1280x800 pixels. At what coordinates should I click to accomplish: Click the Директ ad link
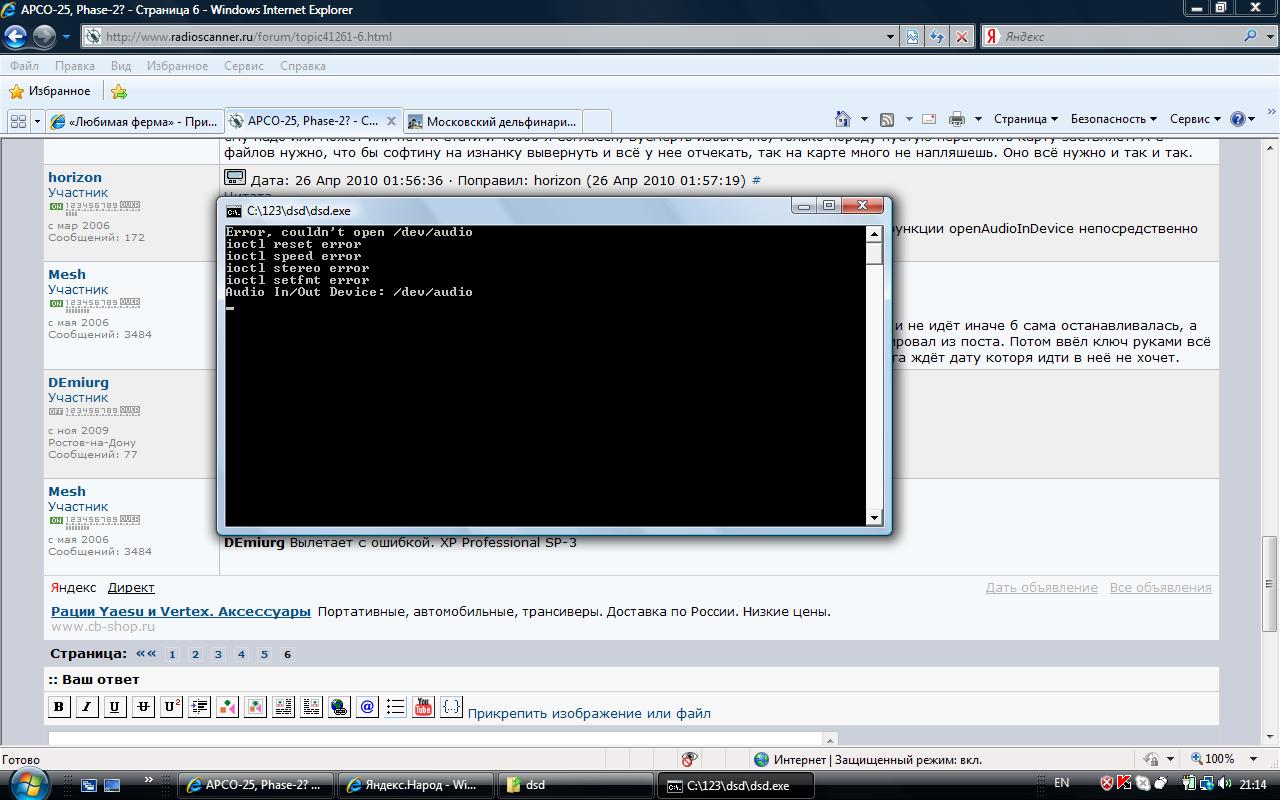point(131,587)
